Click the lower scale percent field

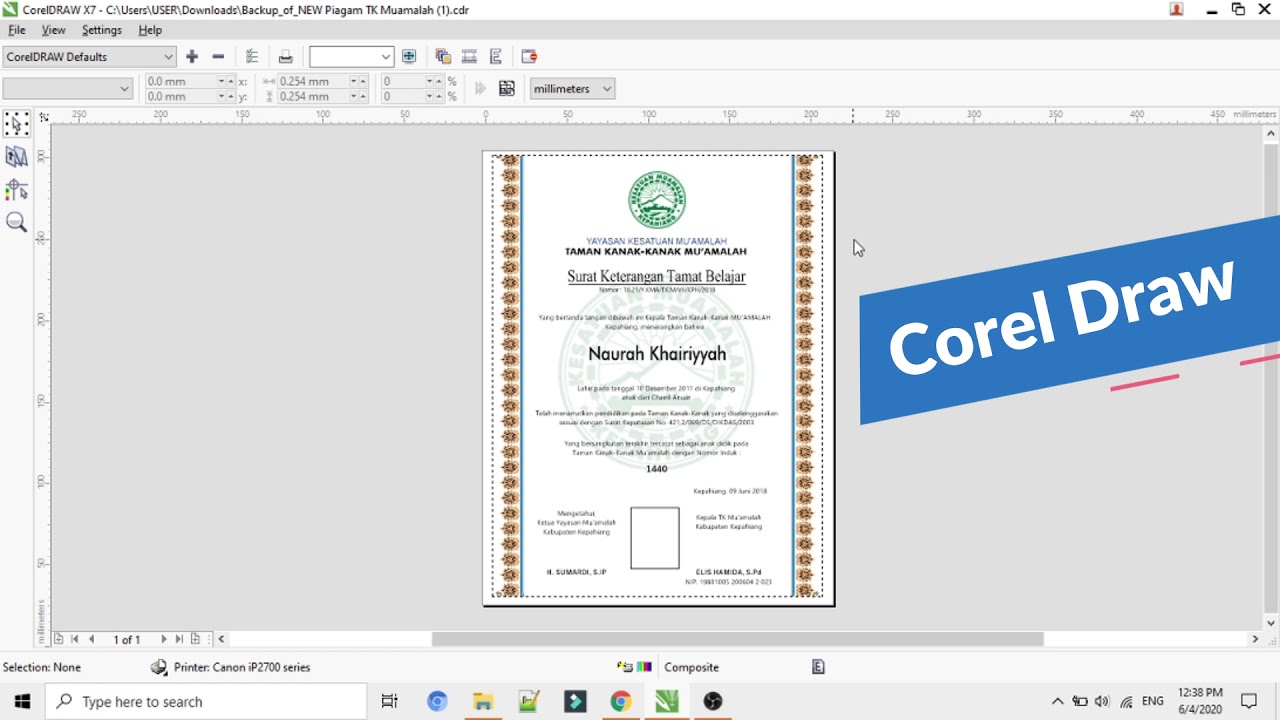pyautogui.click(x=403, y=97)
